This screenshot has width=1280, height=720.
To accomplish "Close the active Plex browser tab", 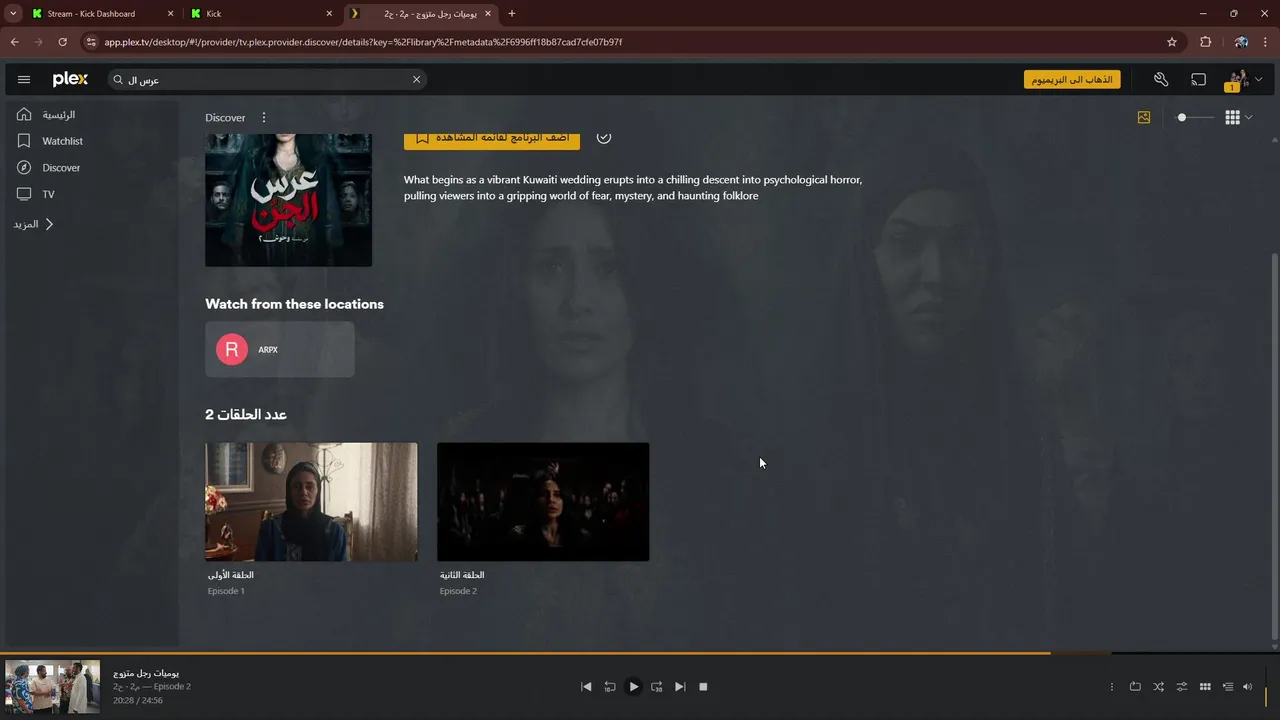I will coord(488,14).
